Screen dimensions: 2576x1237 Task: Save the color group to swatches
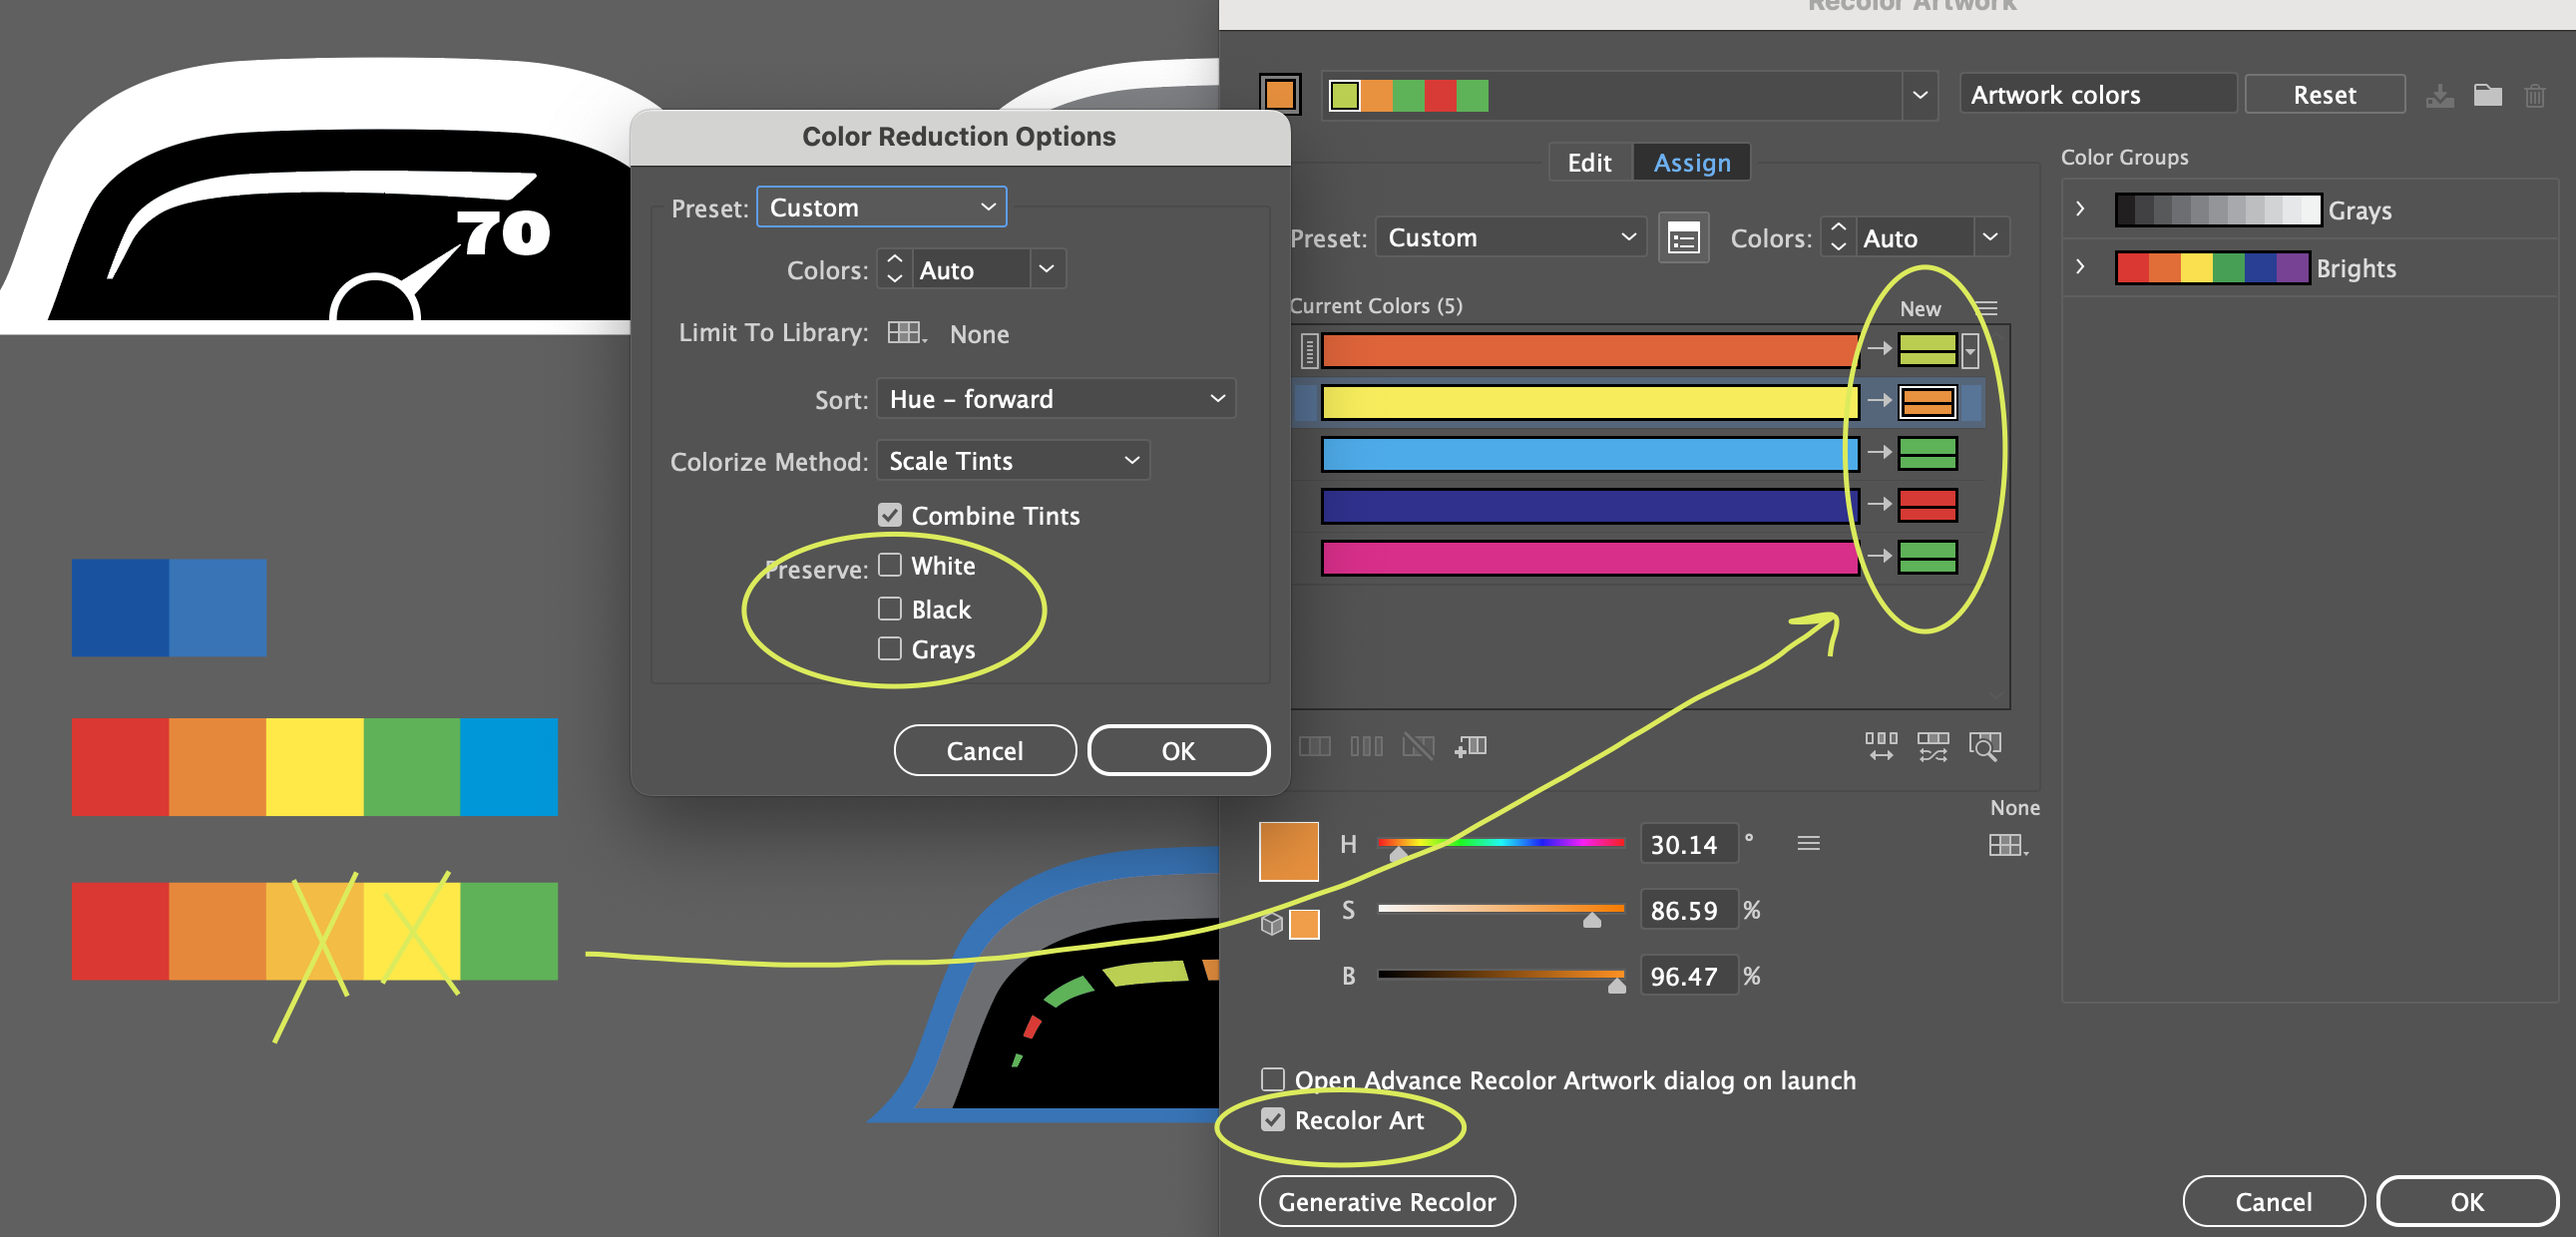tap(2441, 95)
